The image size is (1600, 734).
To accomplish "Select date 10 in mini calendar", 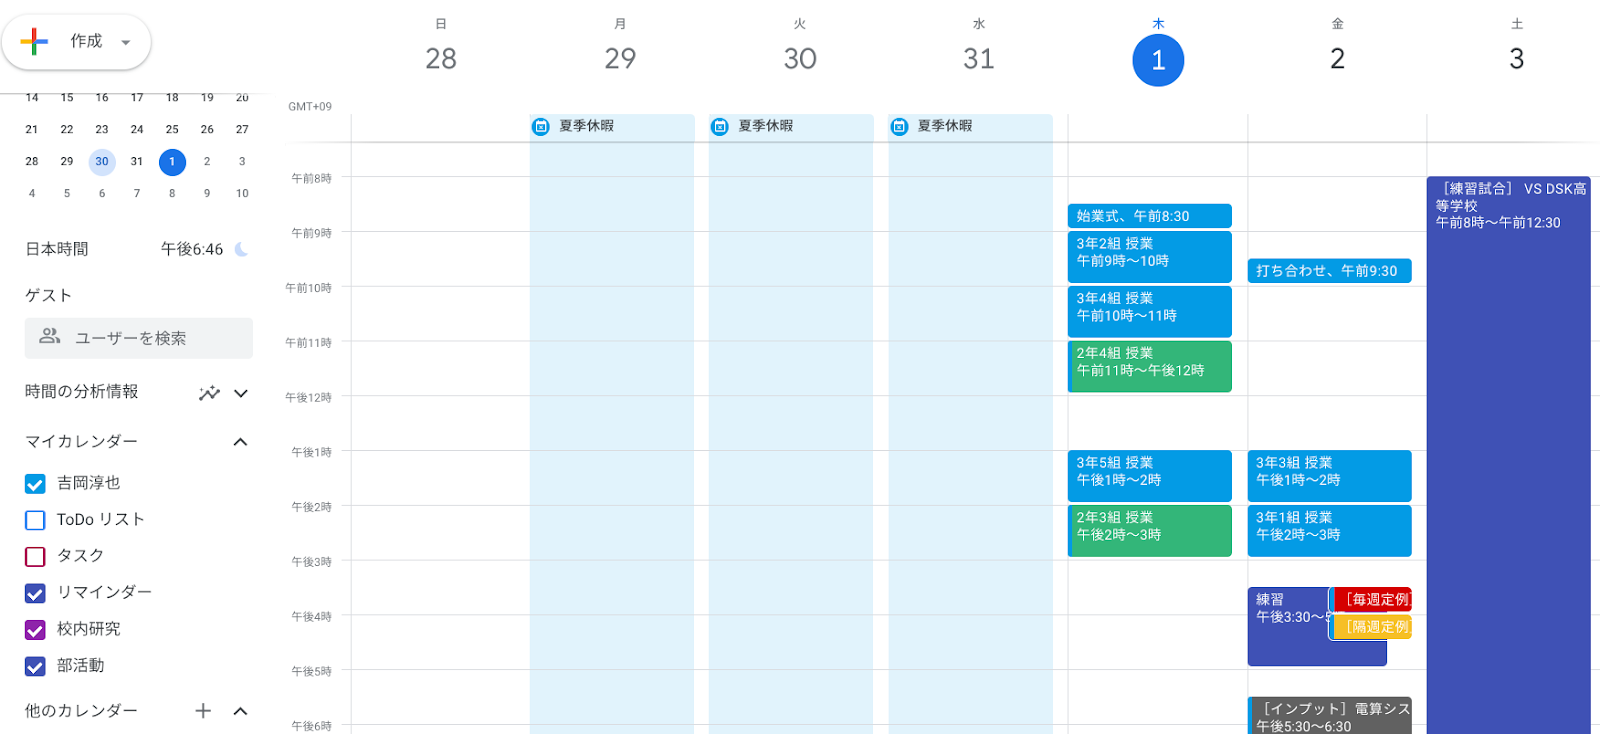I will pos(242,193).
